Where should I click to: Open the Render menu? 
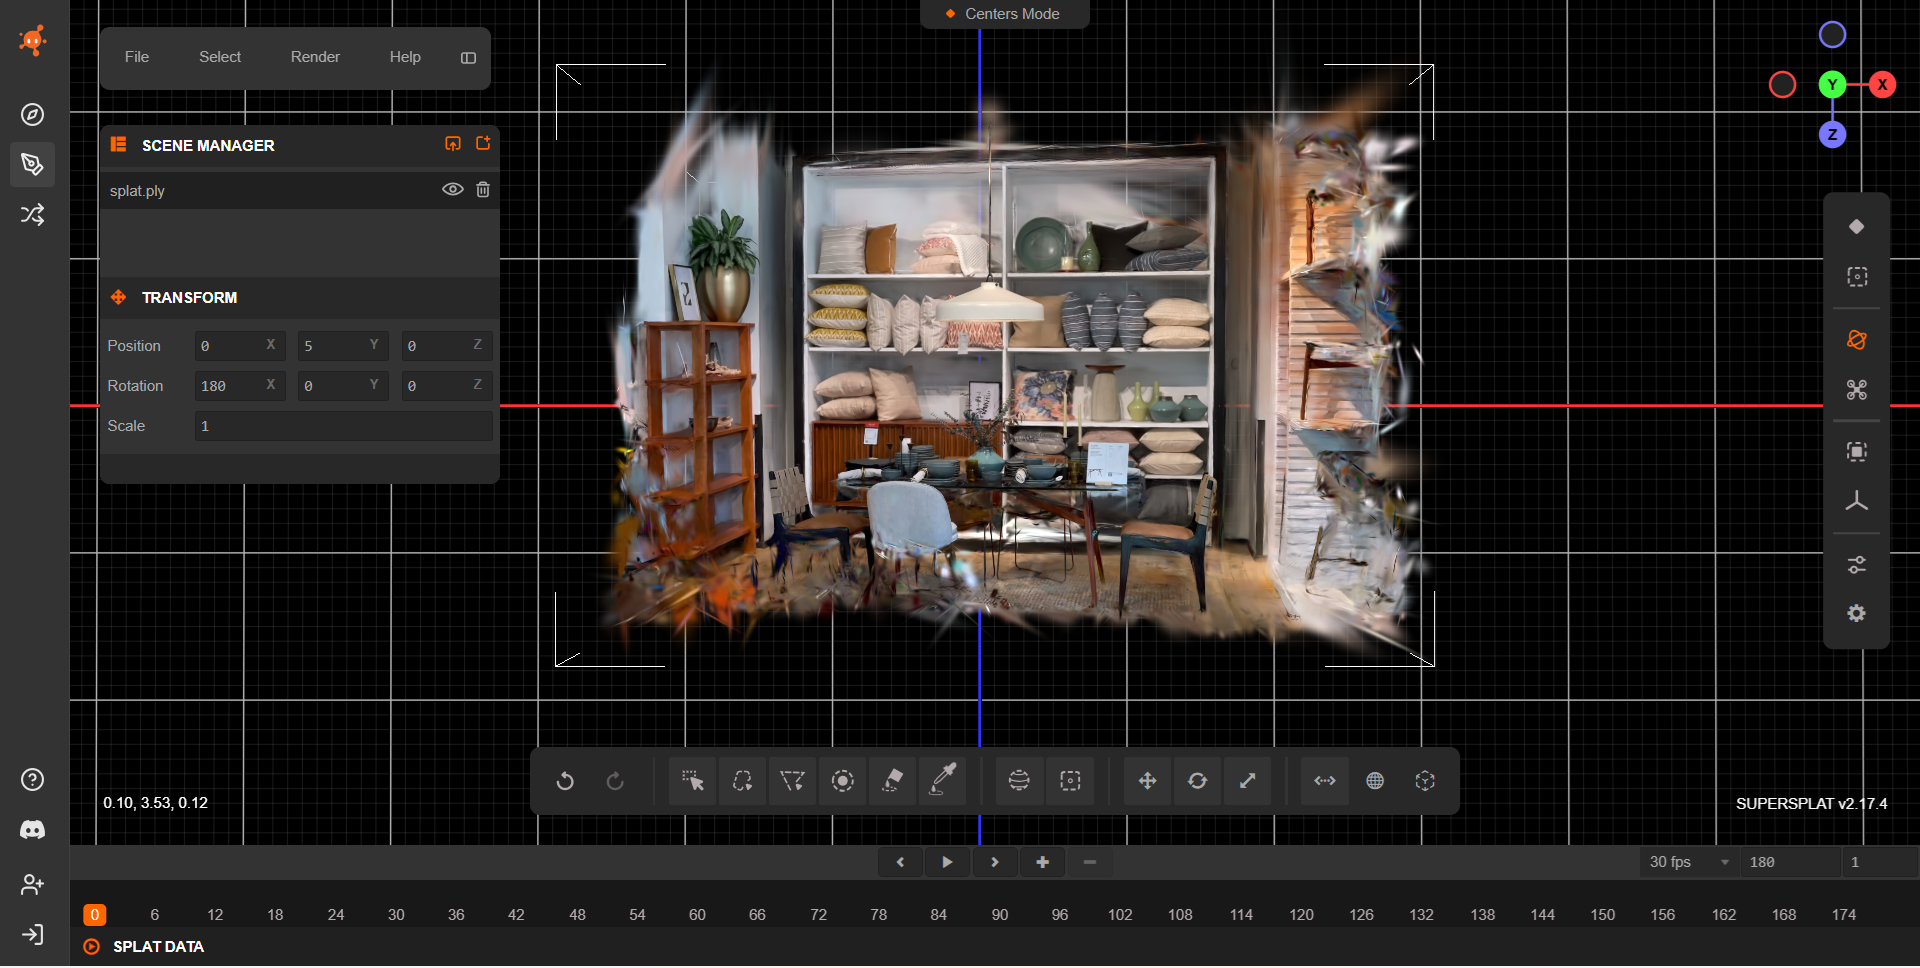click(x=315, y=57)
